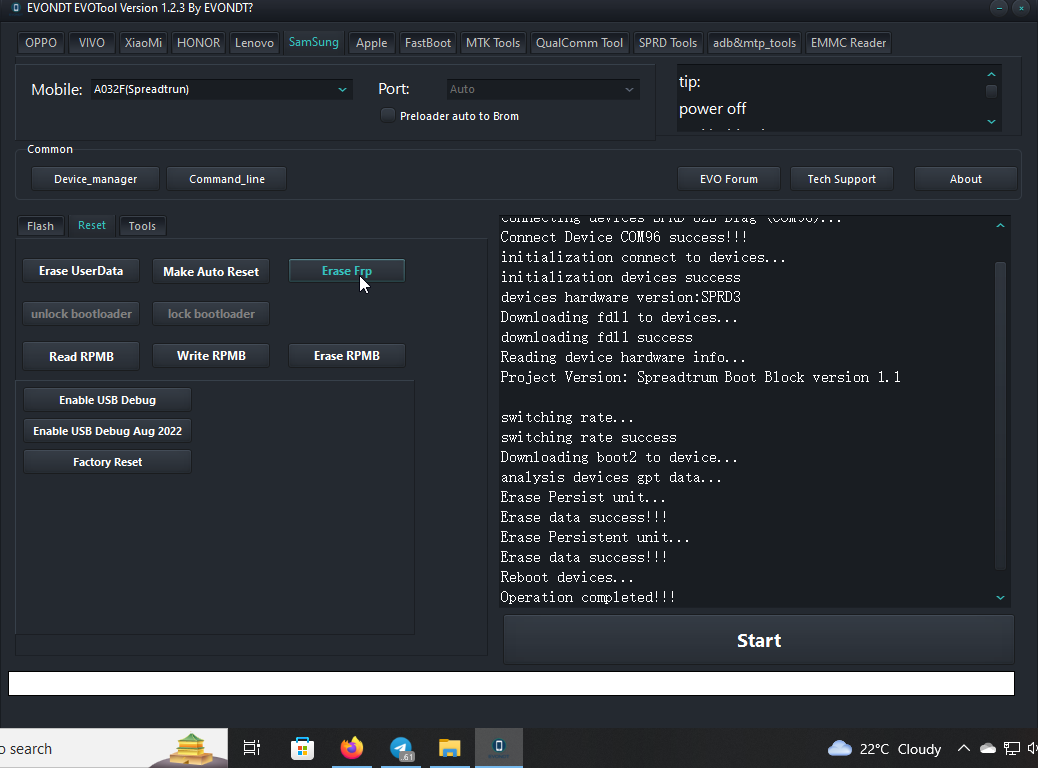
Task: Click the white progress bar
Action: coord(511,683)
